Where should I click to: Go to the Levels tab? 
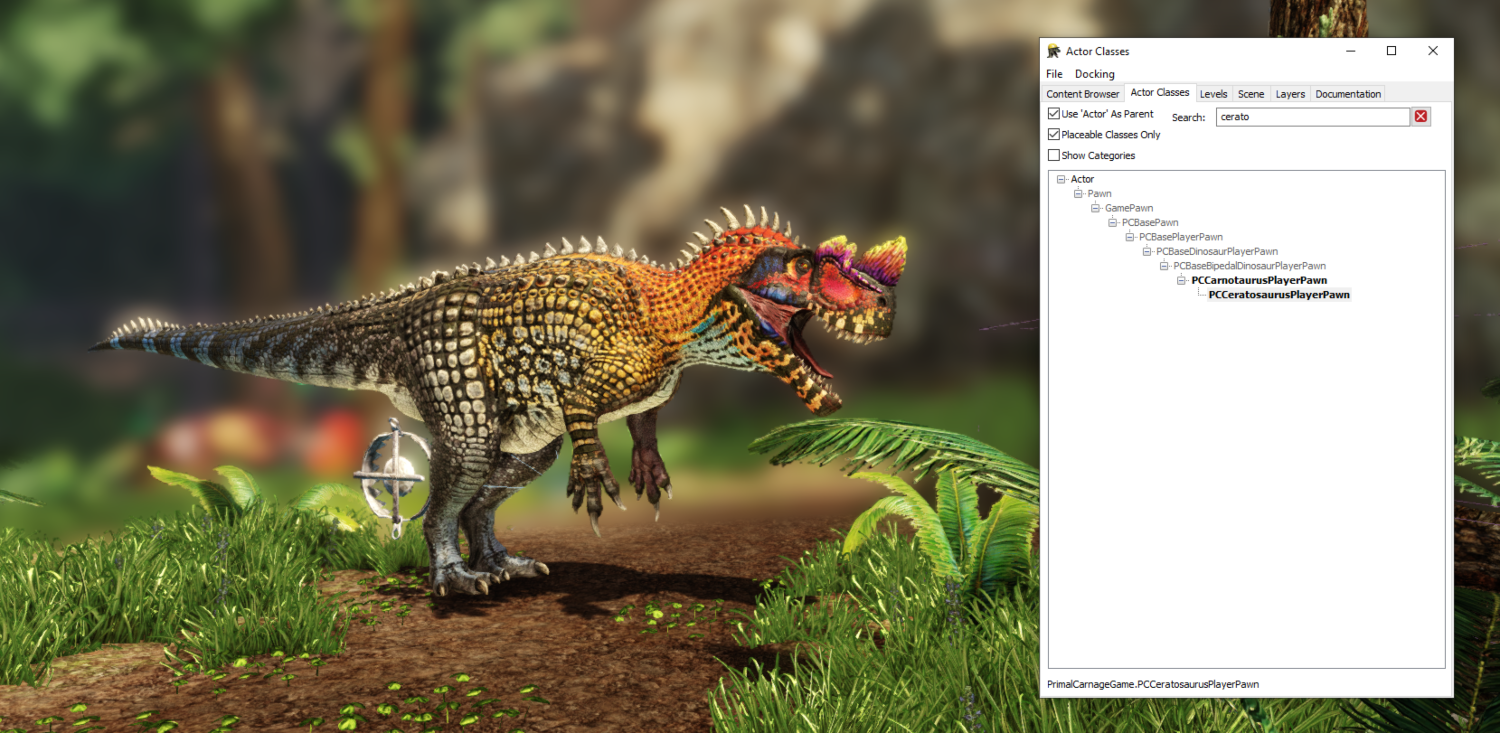(1214, 94)
